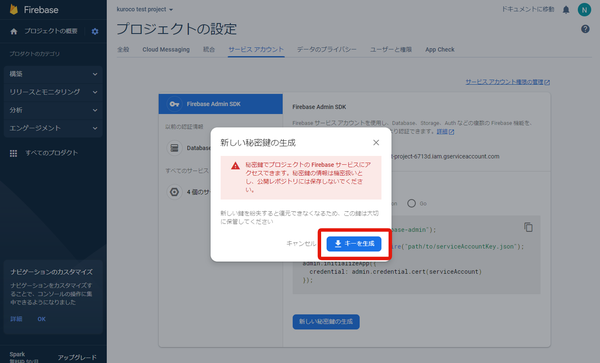
Task: Click ドキュメントに移動 link
Action: pos(528,9)
